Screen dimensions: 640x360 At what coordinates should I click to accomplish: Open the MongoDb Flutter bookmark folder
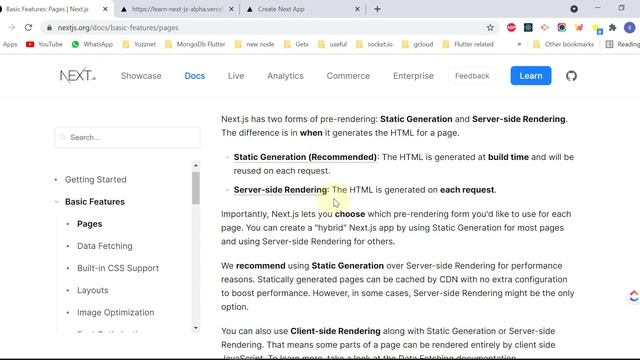coord(195,44)
